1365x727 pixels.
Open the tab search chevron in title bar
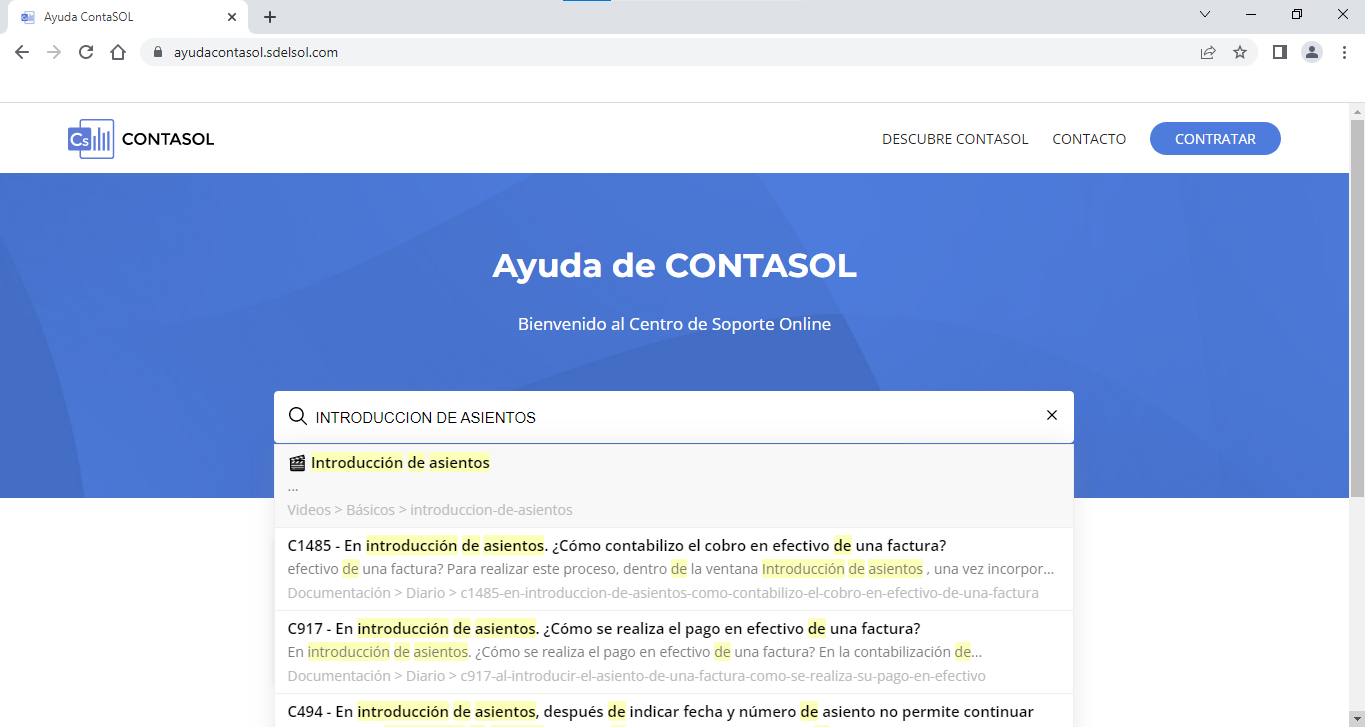[1205, 14]
